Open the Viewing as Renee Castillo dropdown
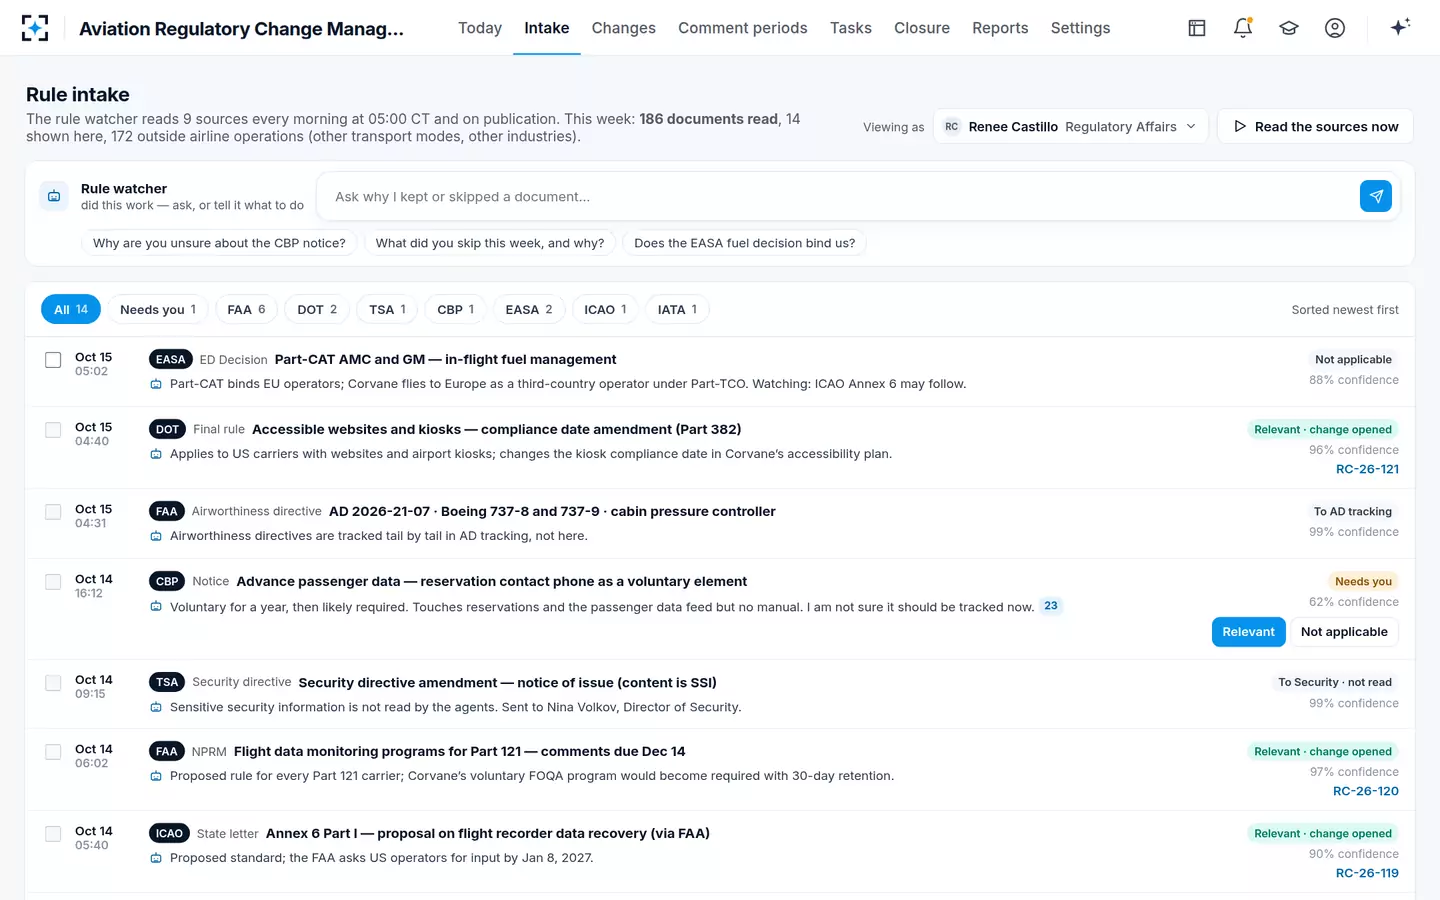This screenshot has width=1440, height=900. point(1070,127)
